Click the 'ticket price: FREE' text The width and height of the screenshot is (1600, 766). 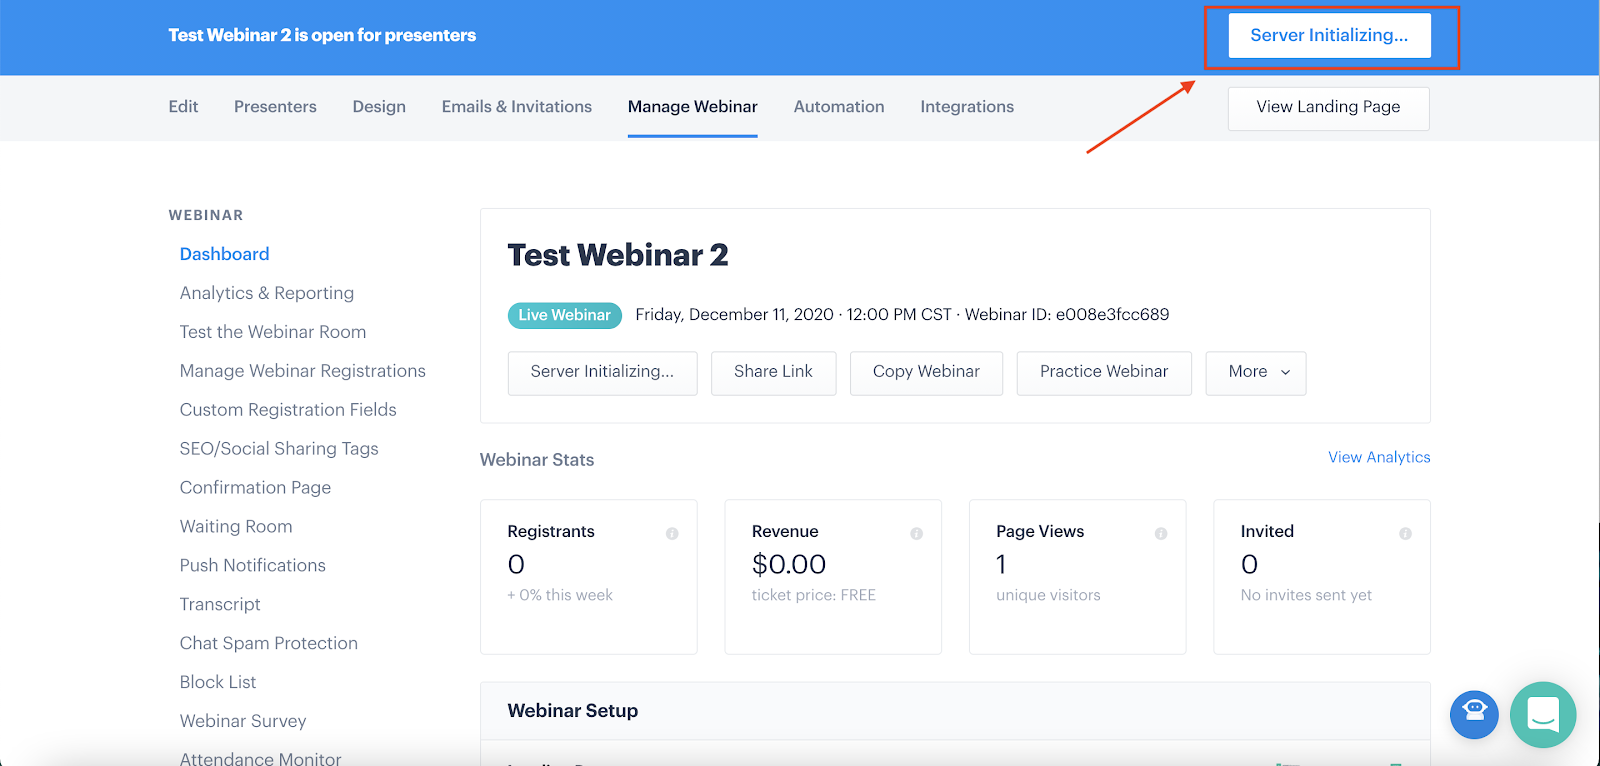pyautogui.click(x=814, y=596)
